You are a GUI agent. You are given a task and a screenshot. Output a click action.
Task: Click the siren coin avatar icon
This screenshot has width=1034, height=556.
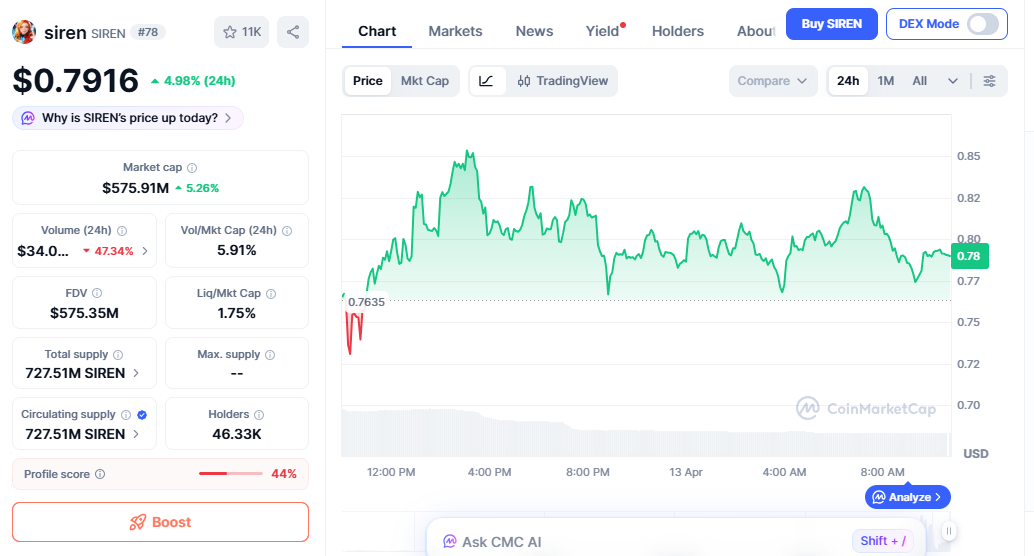24,32
